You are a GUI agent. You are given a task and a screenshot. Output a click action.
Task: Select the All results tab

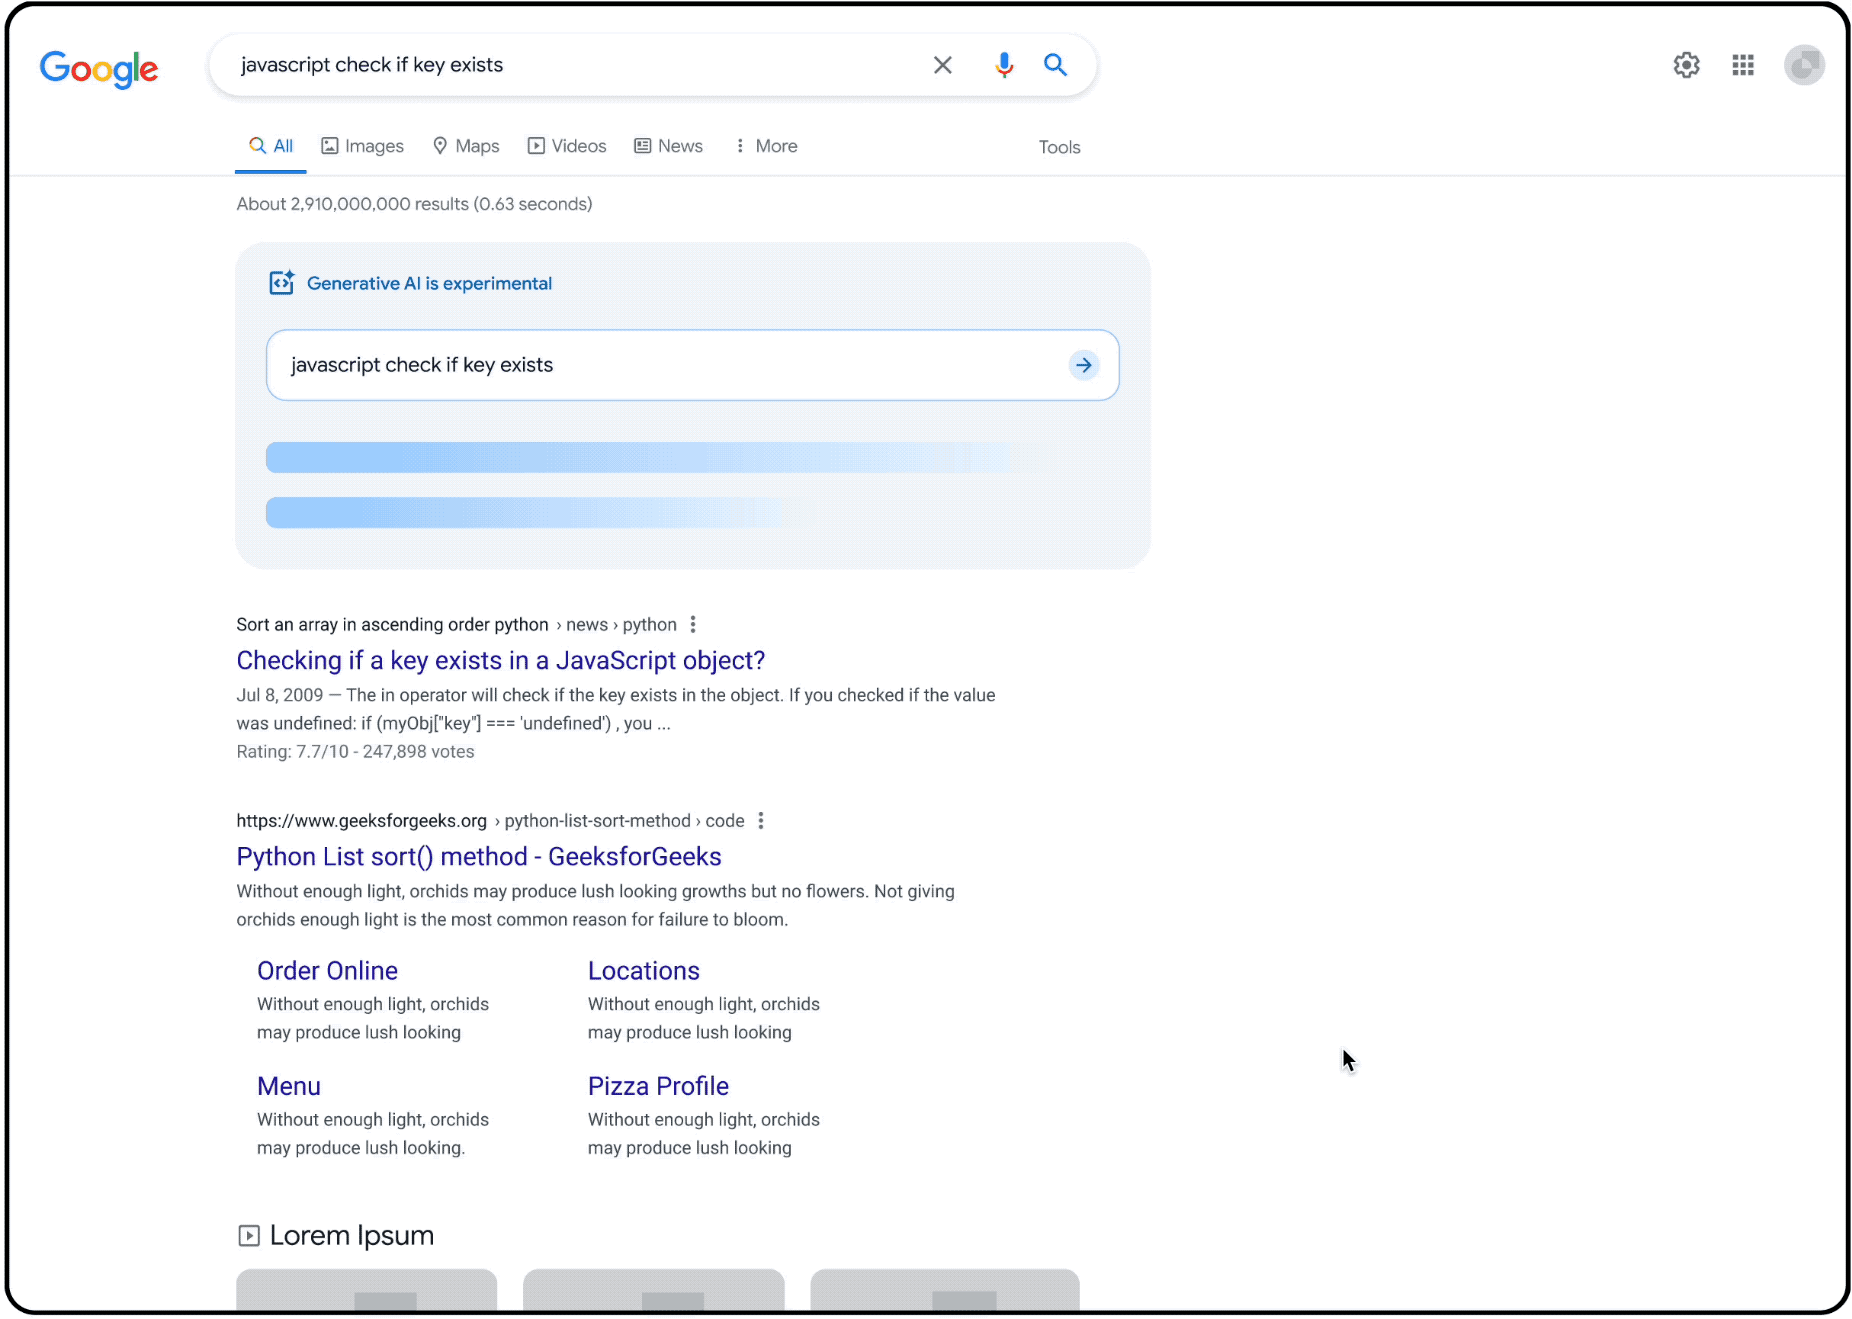pos(271,146)
